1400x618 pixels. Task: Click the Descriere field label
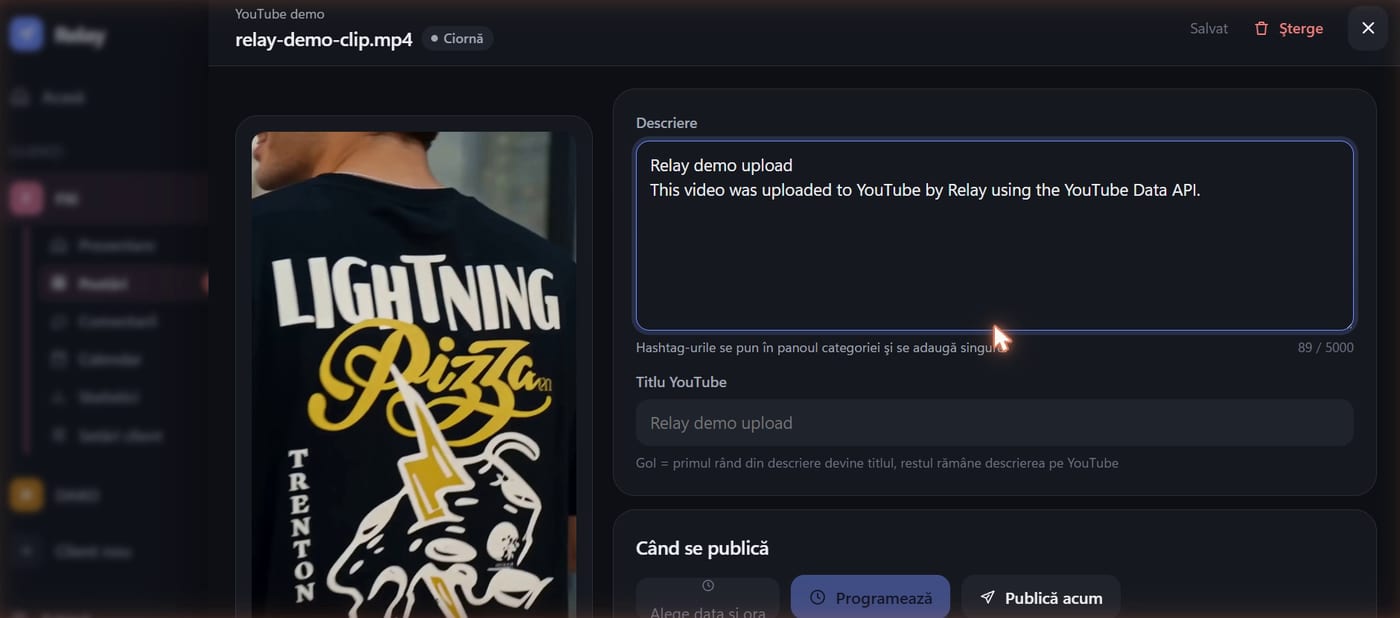click(667, 123)
